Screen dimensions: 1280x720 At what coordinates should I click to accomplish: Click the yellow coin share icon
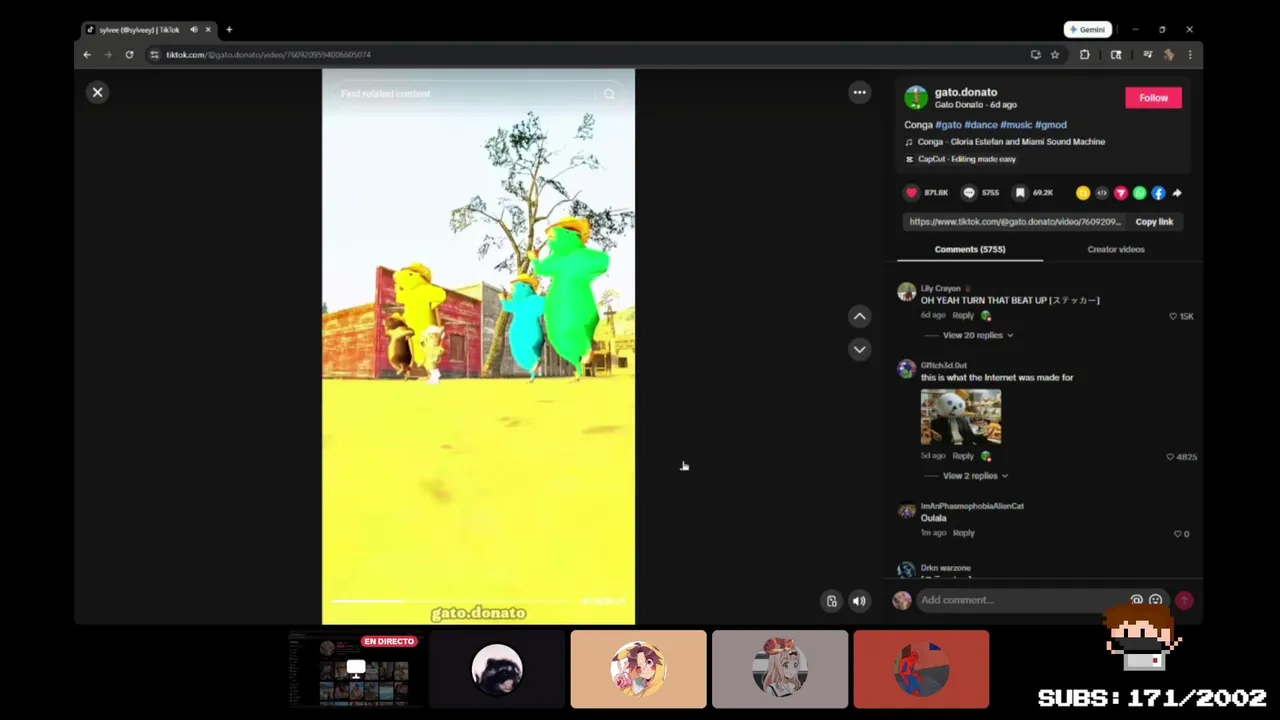(x=1082, y=193)
